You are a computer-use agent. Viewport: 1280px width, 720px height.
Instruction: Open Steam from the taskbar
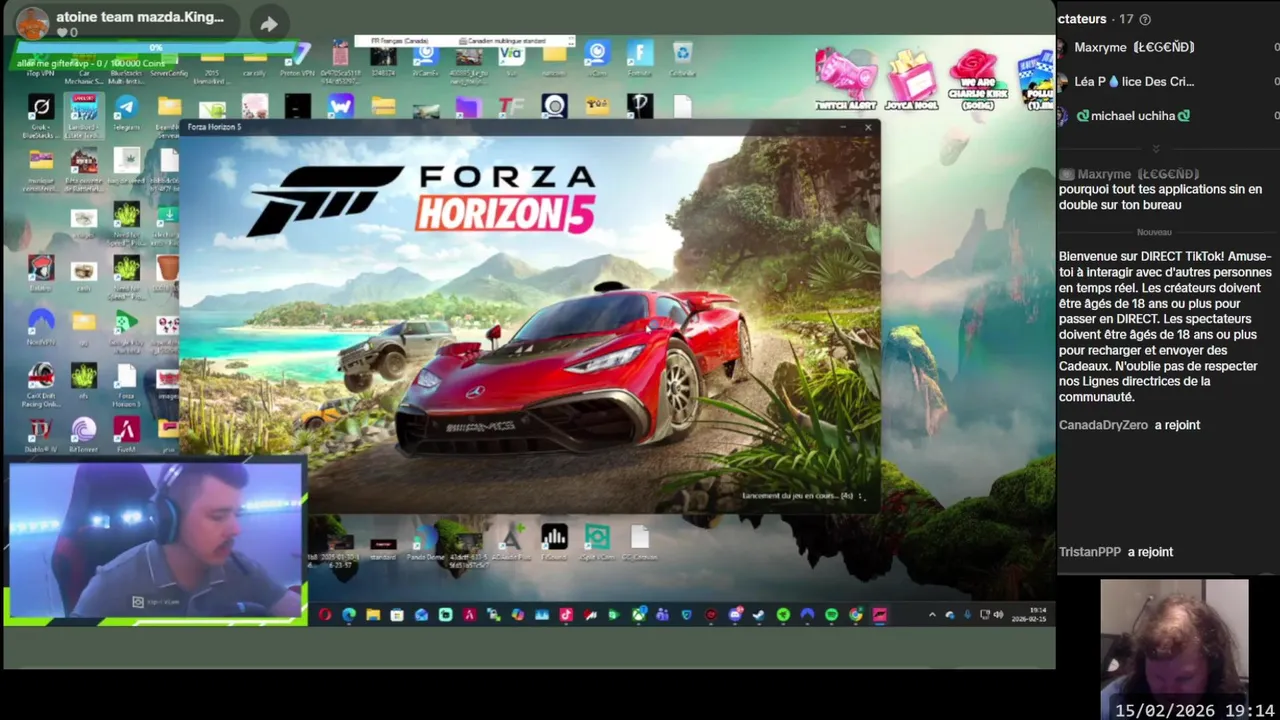click(x=759, y=615)
